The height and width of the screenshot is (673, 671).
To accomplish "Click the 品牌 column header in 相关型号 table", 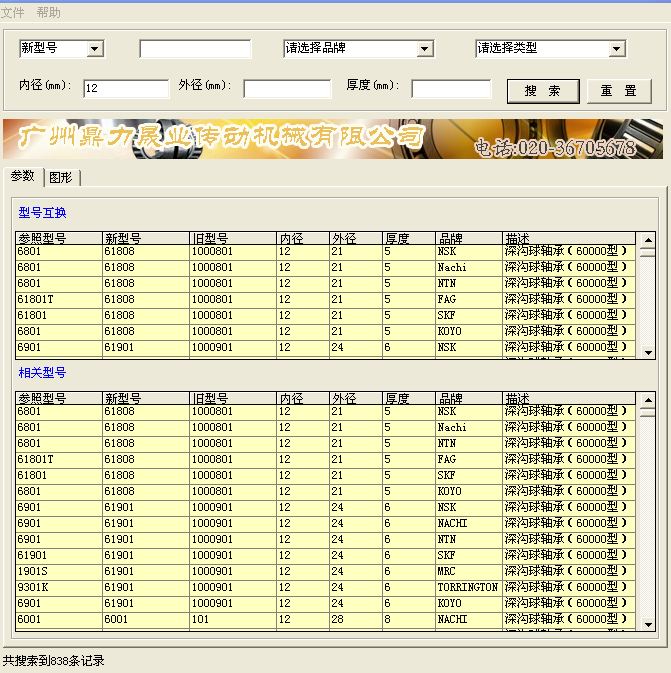I will 468,398.
